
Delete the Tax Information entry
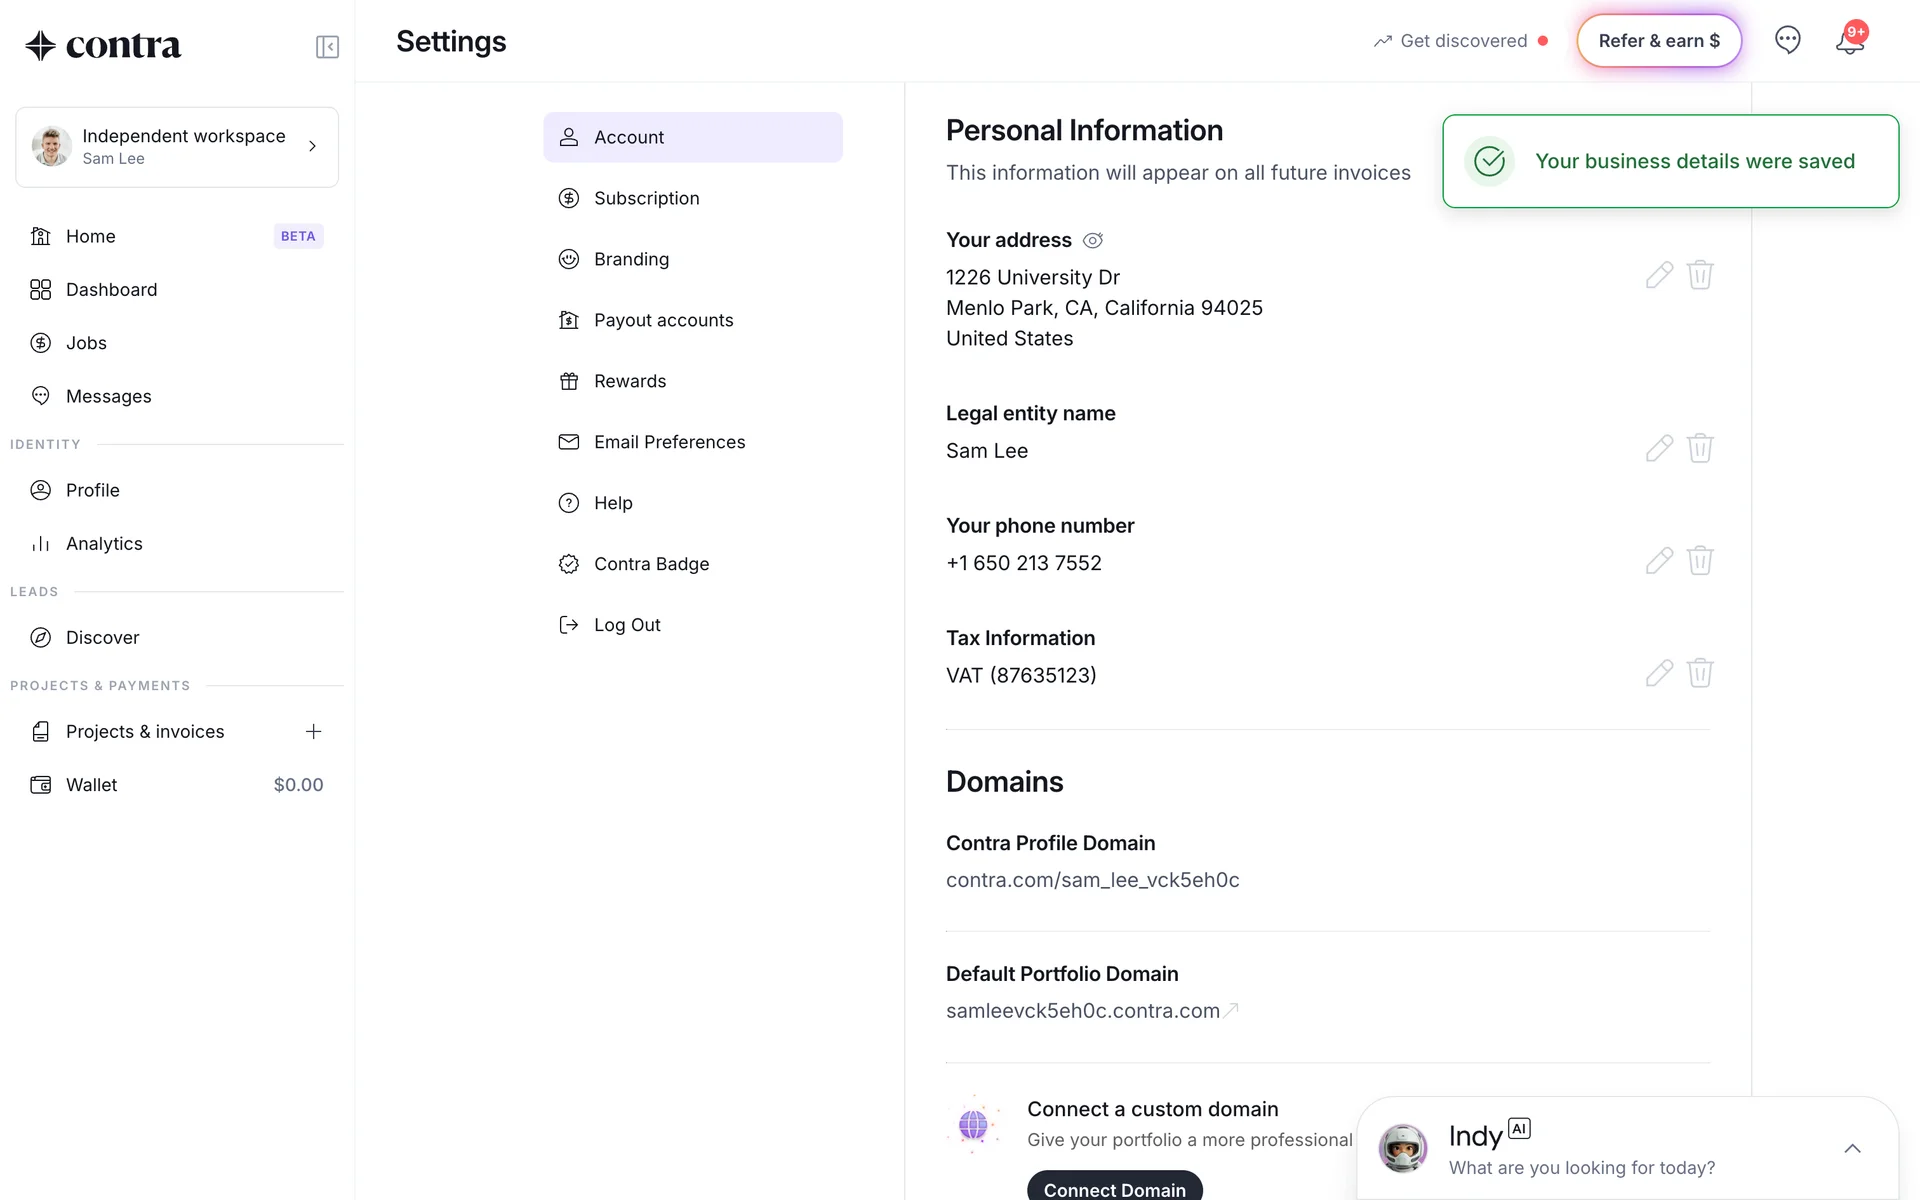tap(1700, 673)
